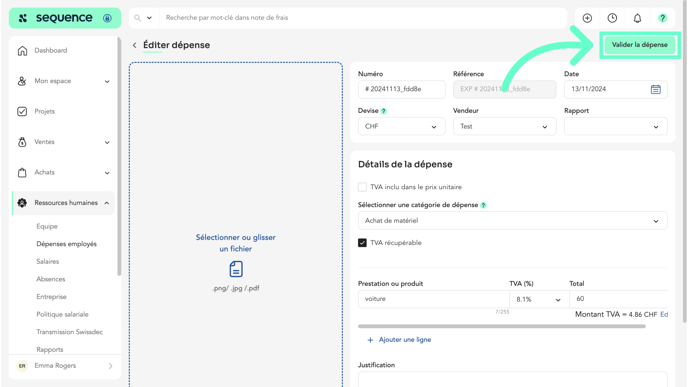Click the search magnifier icon
Screen dimensions: 688x387
[138, 18]
